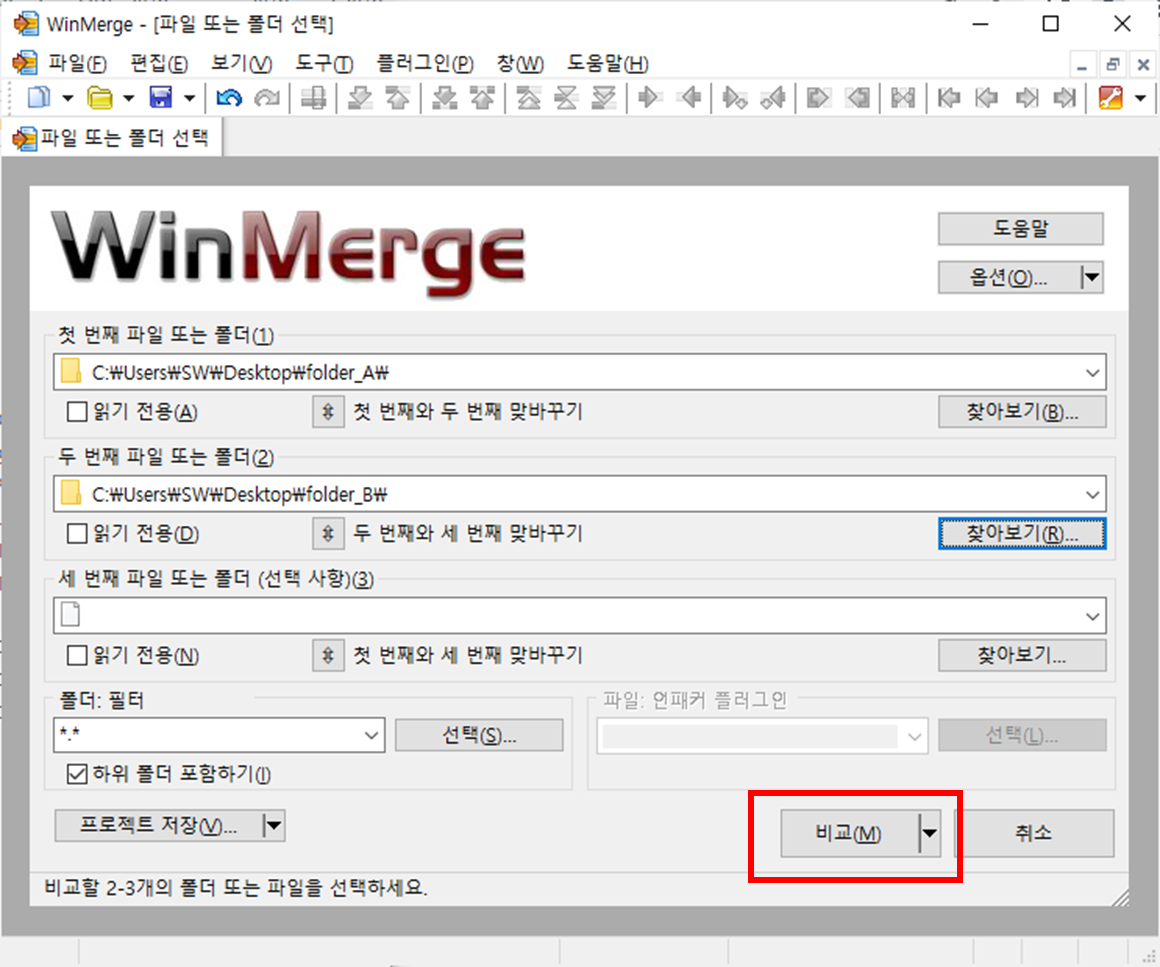Click the All right toolbar icon
The height and width of the screenshot is (967, 1160).
click(818, 98)
